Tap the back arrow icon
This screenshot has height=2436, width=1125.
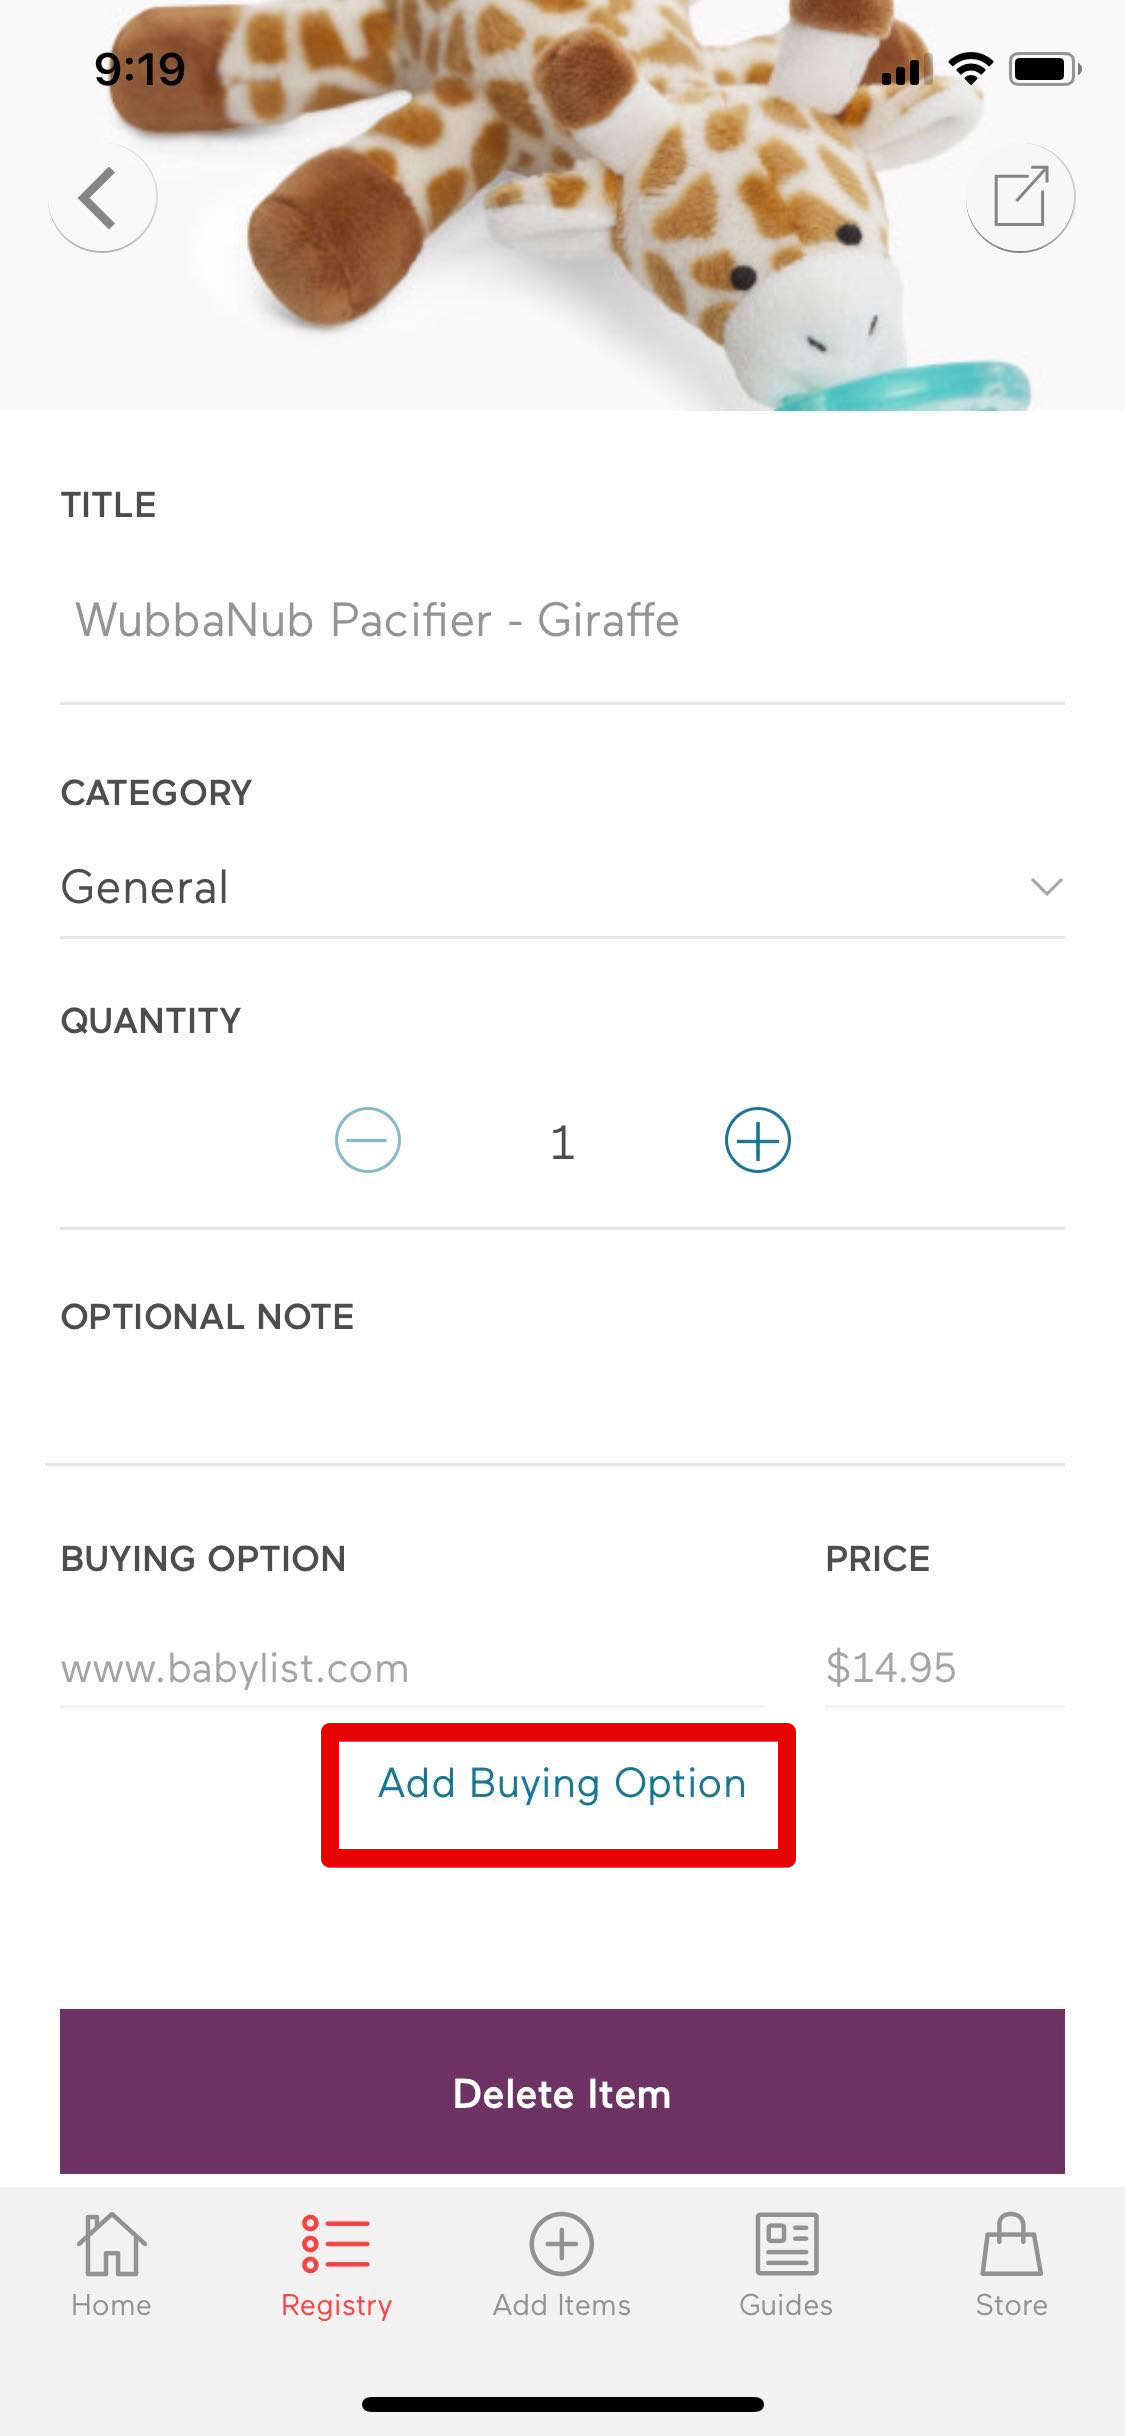(x=102, y=197)
